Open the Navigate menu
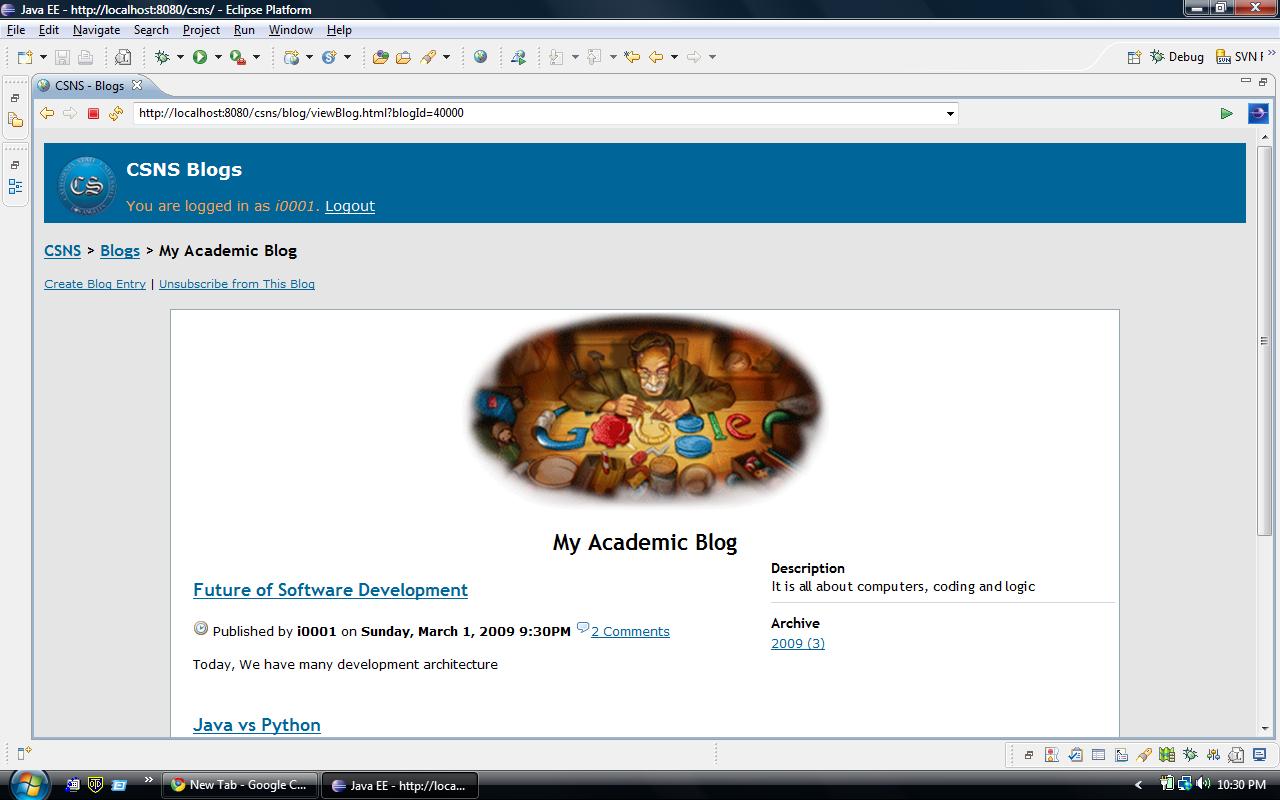This screenshot has width=1280, height=800. [96, 30]
